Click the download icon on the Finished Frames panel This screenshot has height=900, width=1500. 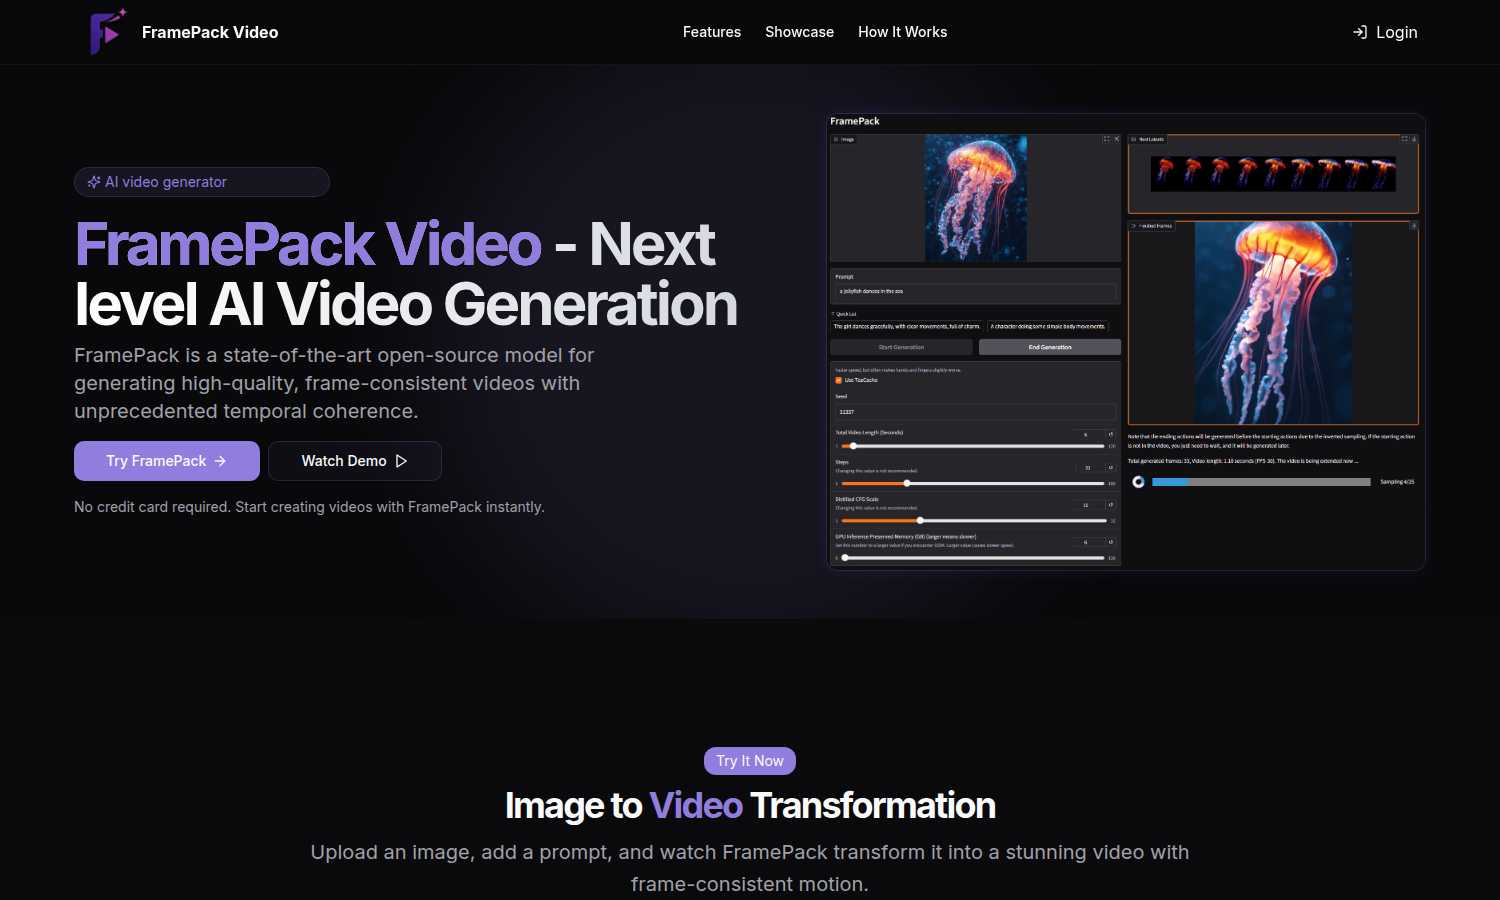[x=1414, y=226]
